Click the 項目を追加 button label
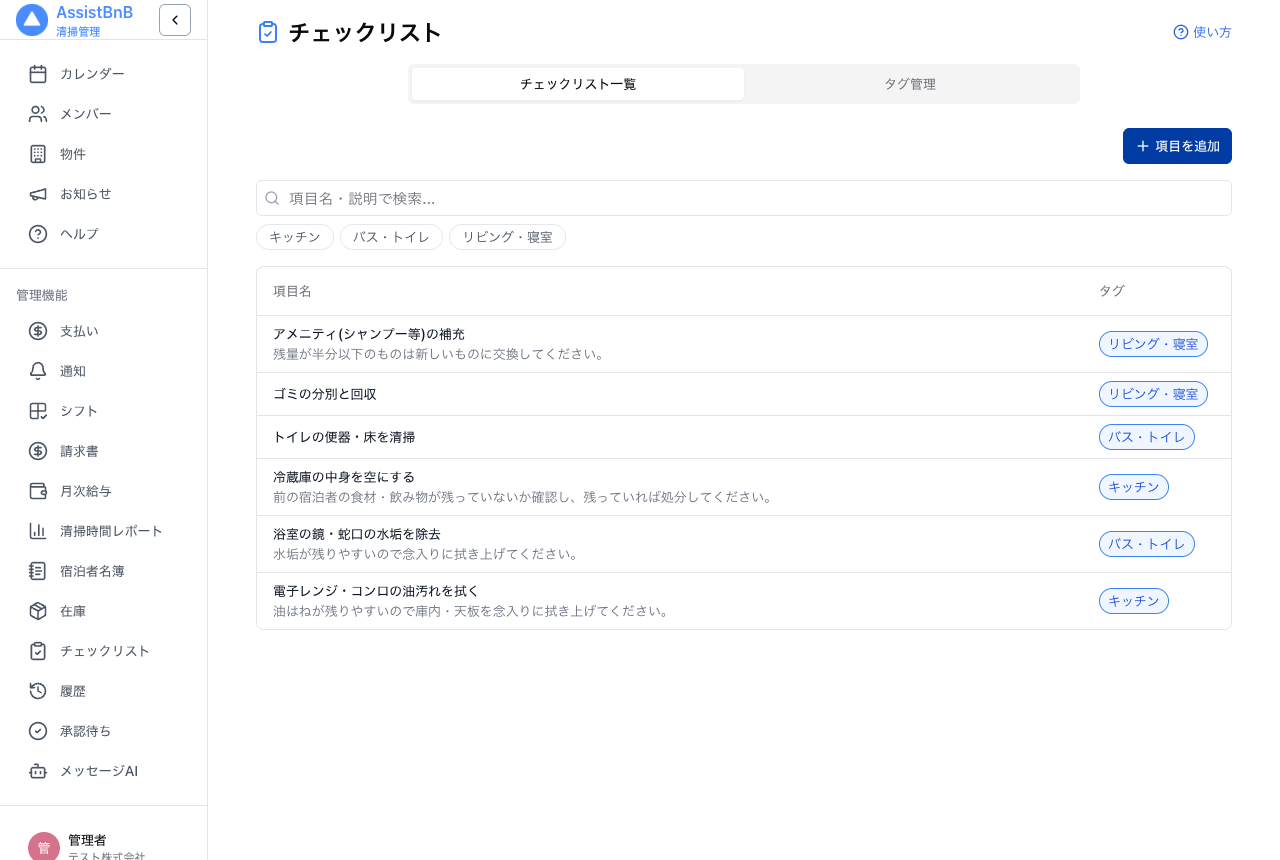 click(x=1188, y=146)
